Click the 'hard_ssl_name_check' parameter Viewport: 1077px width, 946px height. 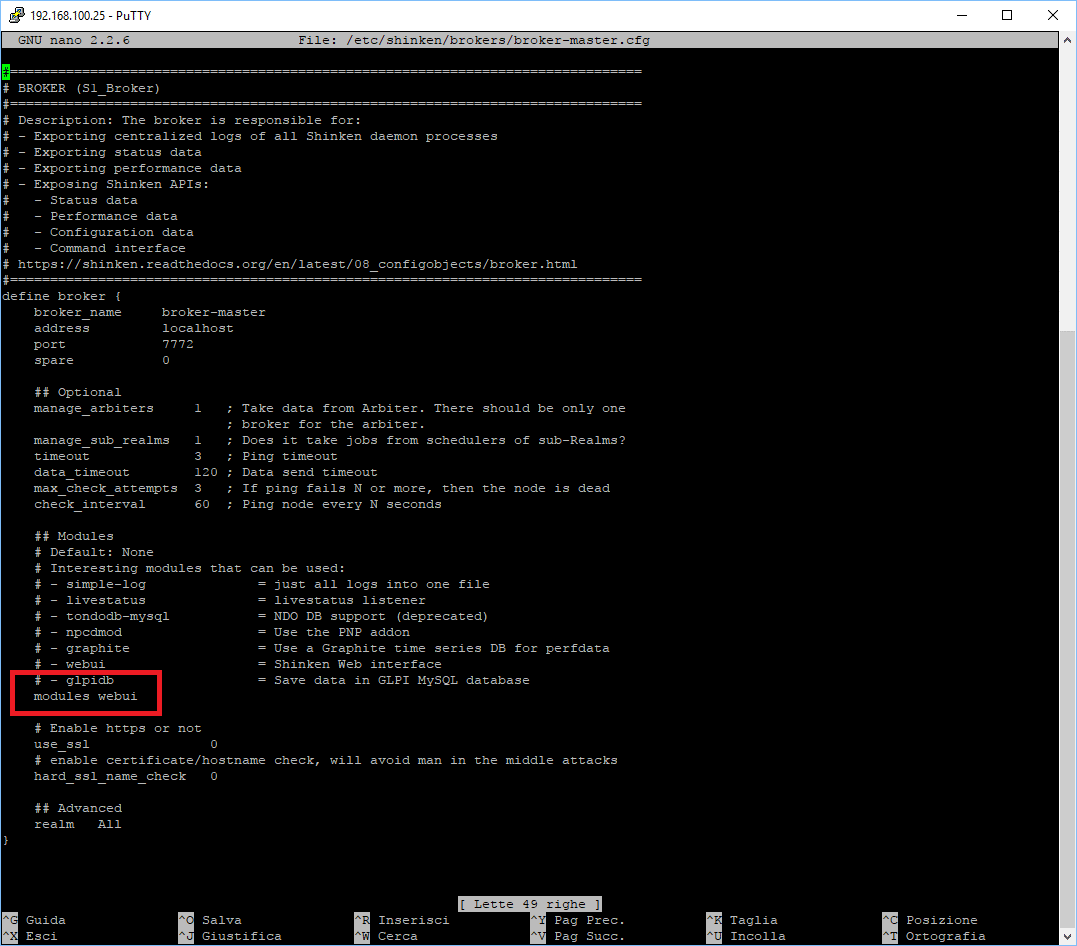(x=110, y=776)
